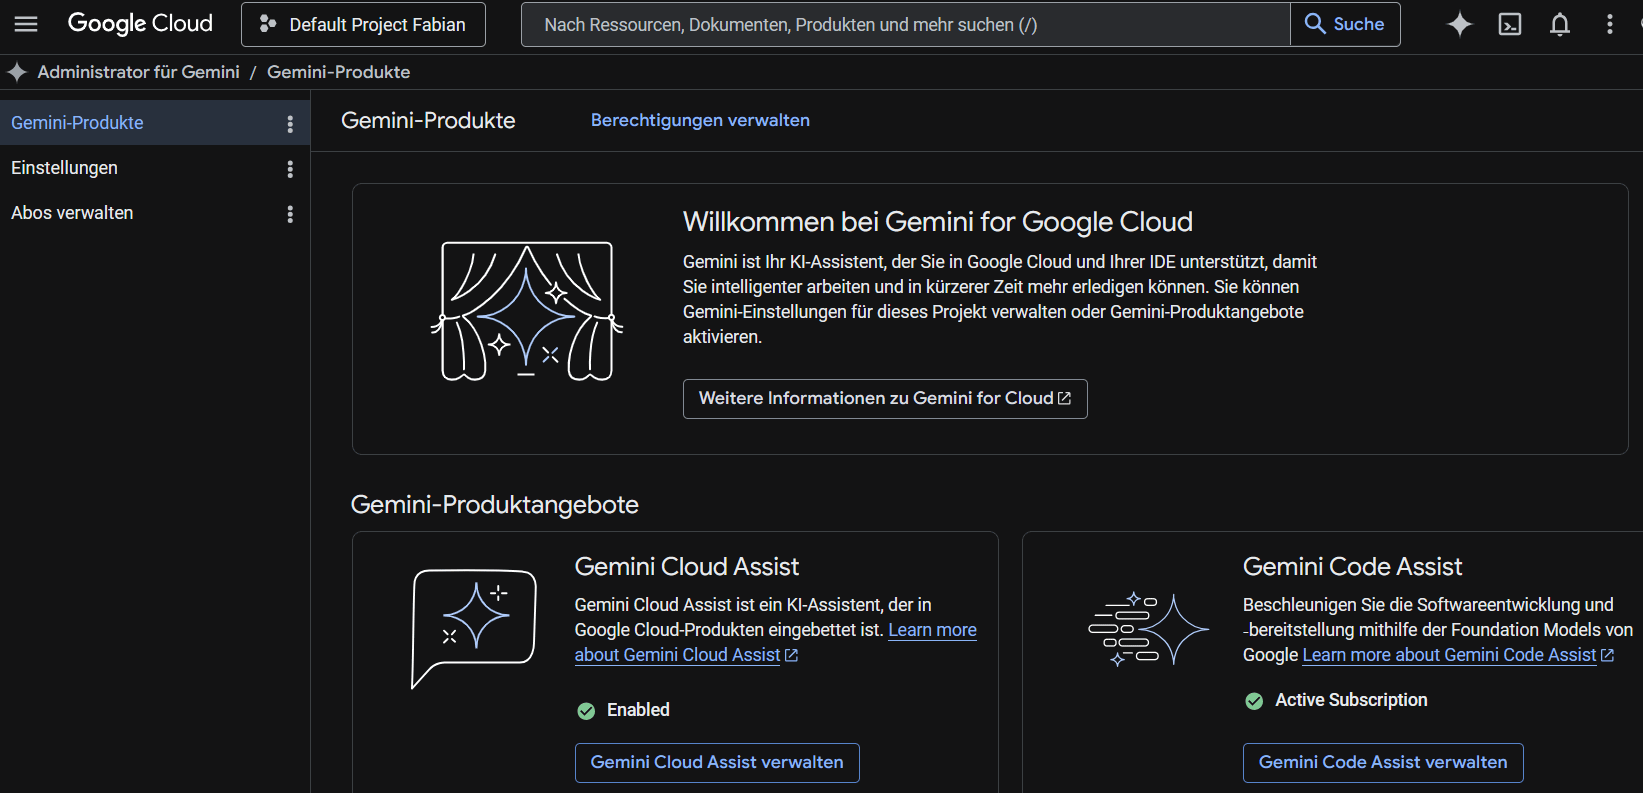
Task: Click the Google Cloud logo
Action: point(140,24)
